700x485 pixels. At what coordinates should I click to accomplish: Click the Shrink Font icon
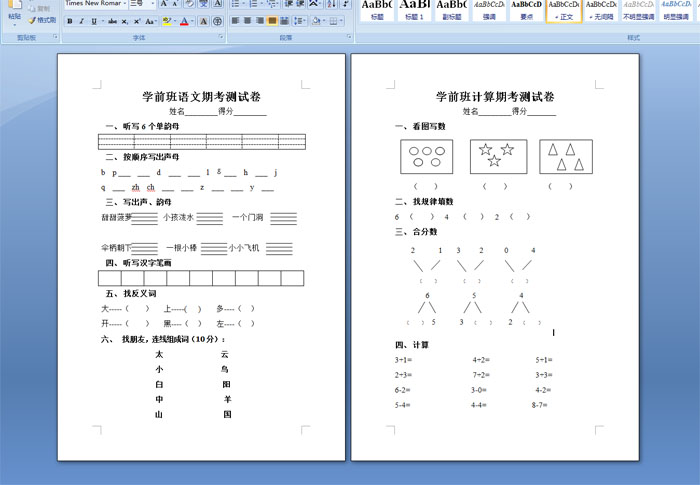click(x=175, y=4)
